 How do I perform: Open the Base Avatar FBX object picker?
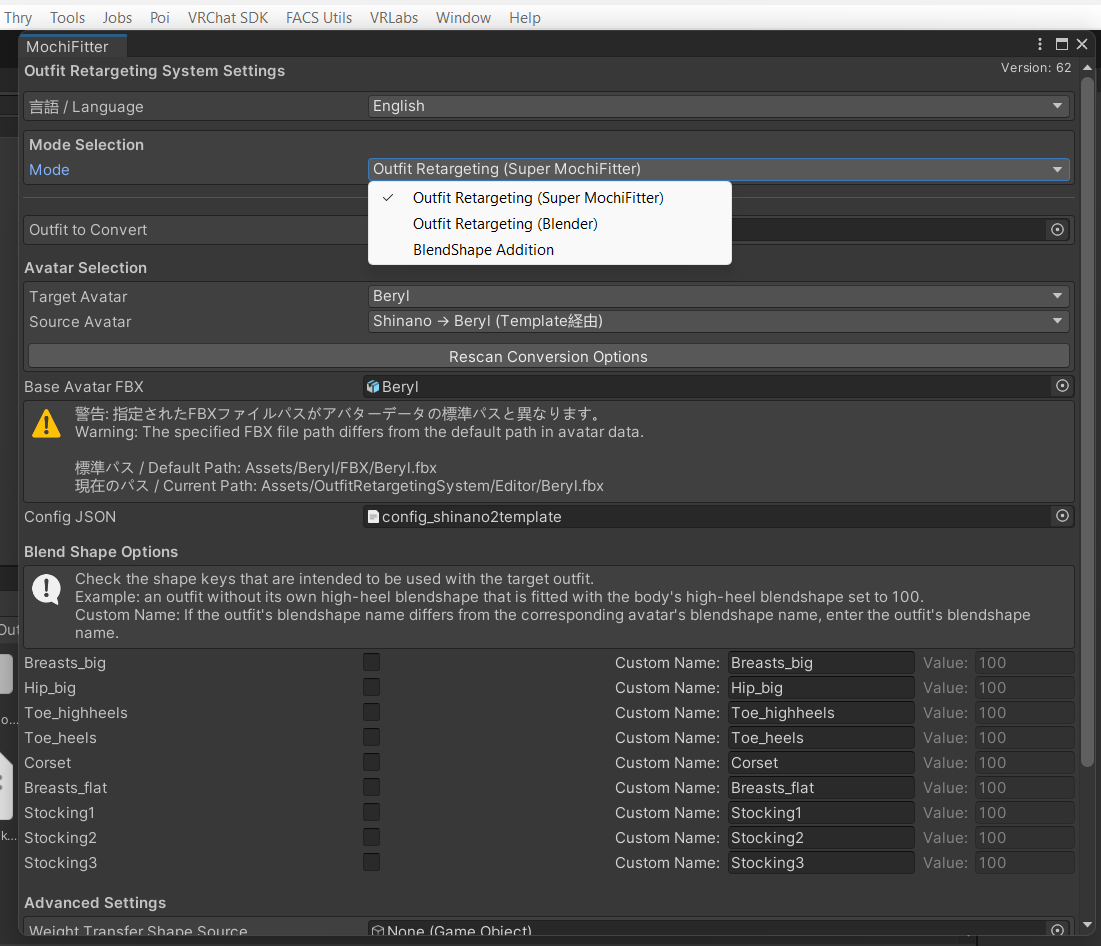1062,386
